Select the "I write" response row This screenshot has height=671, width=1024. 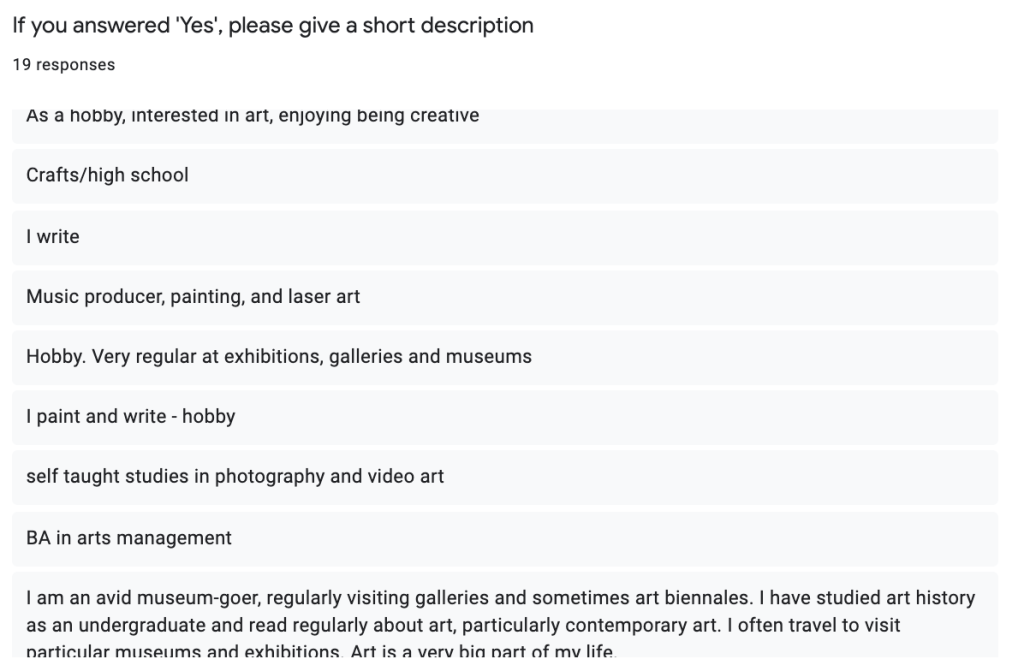coord(52,237)
